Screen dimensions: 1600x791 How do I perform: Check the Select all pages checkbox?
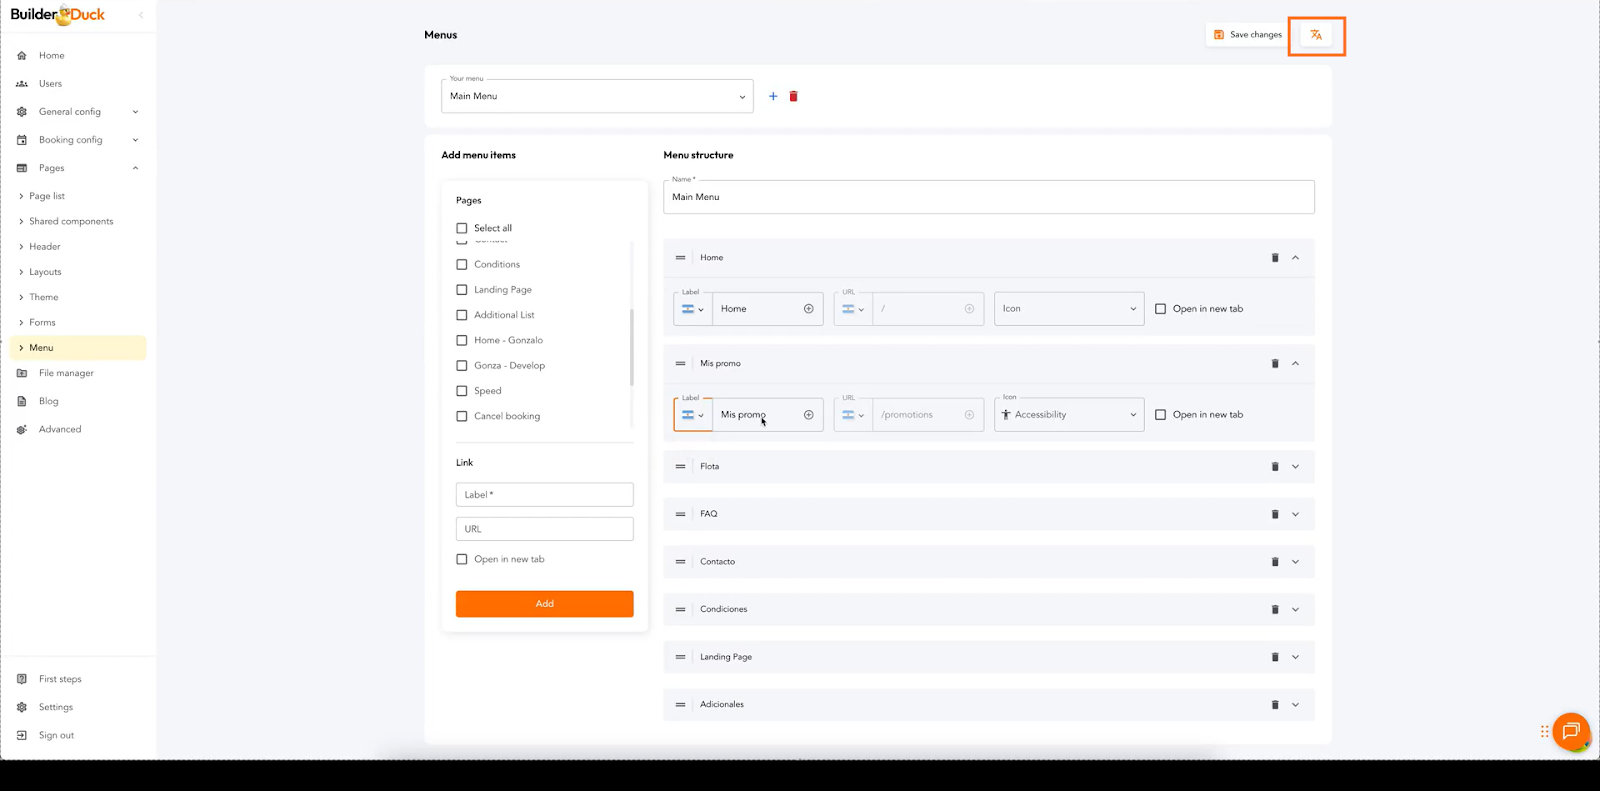(462, 228)
